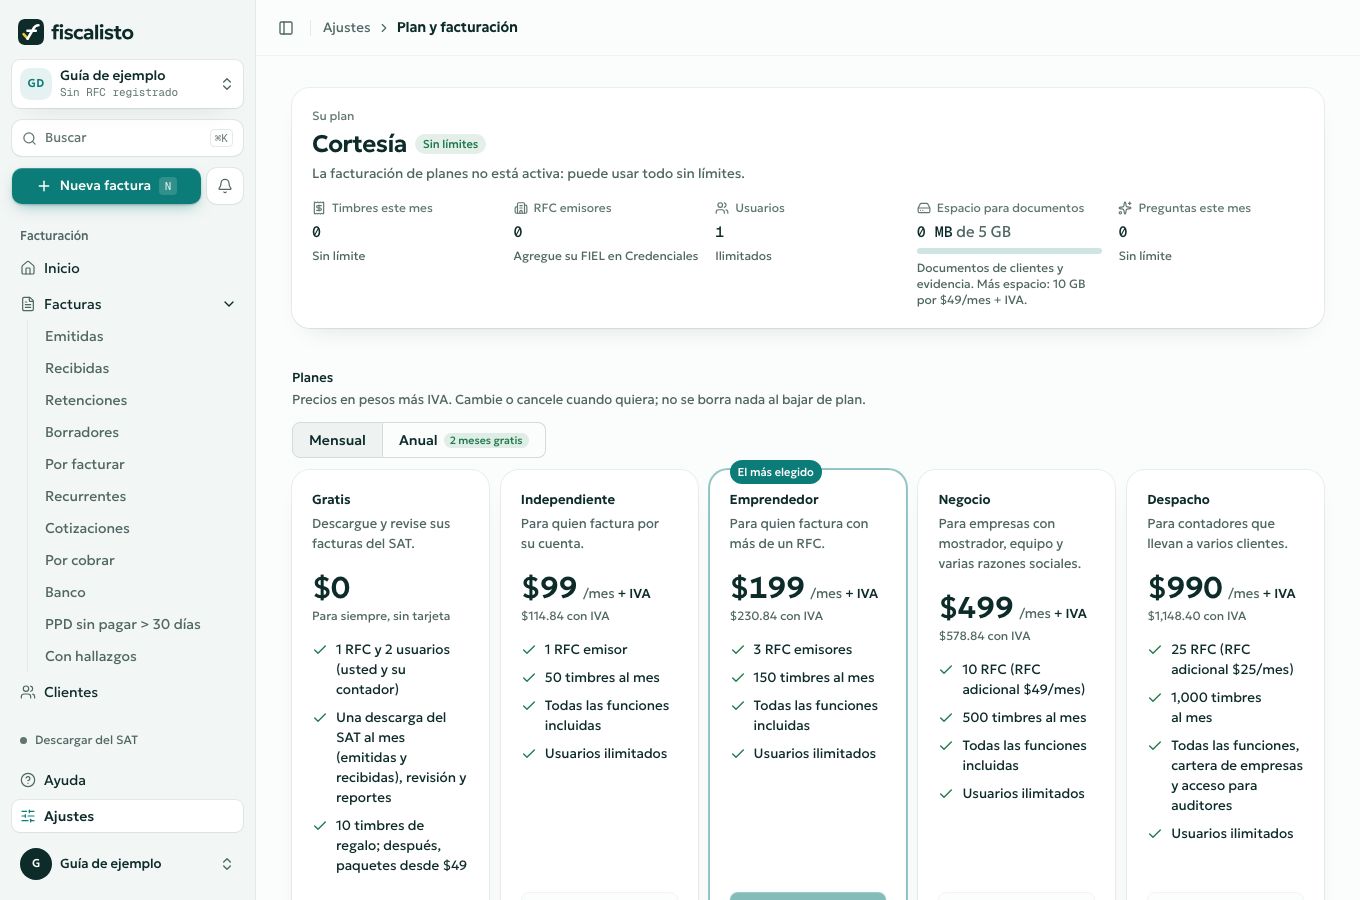This screenshot has width=1360, height=900.
Task: Click Ajustes breadcrumb link
Action: coord(347,28)
